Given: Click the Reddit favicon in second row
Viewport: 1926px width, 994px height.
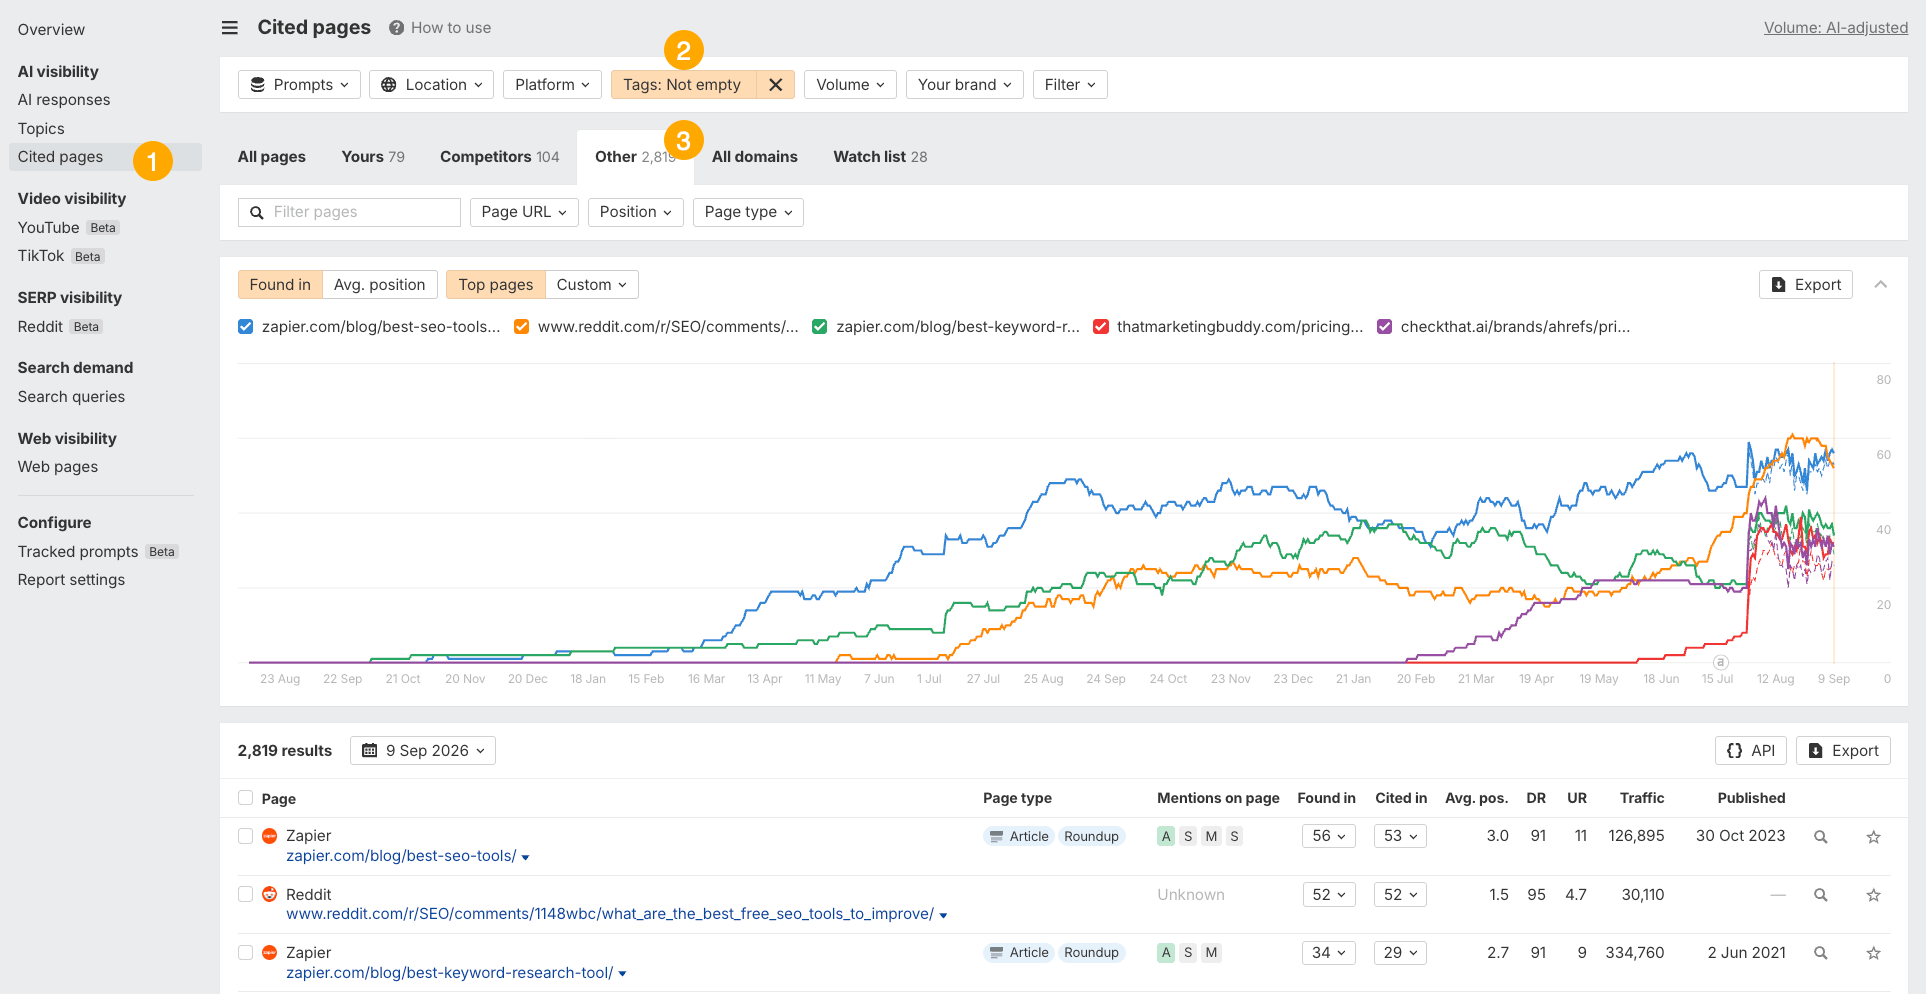Looking at the screenshot, I should pyautogui.click(x=269, y=894).
